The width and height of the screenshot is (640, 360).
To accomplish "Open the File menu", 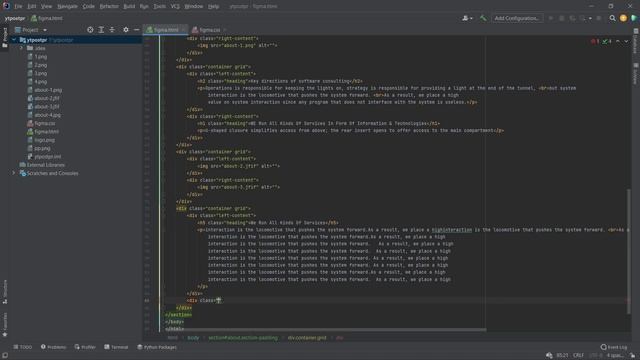I will click(x=18, y=6).
